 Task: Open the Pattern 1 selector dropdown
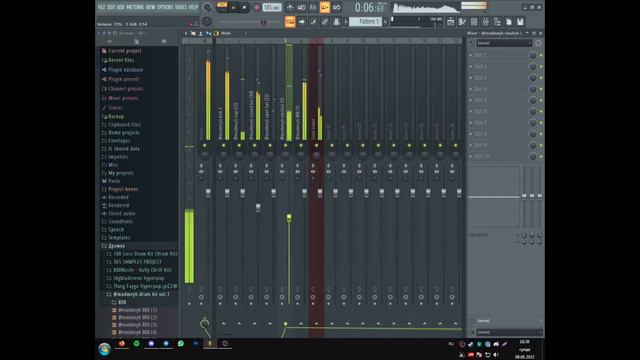tap(366, 22)
